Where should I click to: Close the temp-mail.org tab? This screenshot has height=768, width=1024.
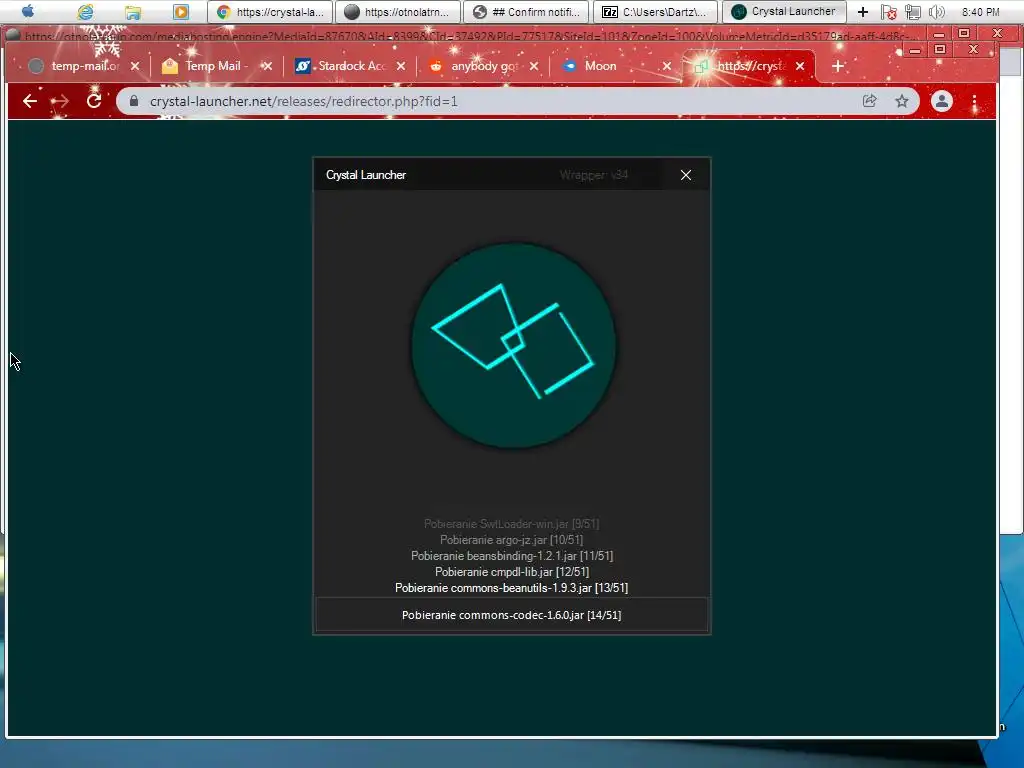click(x=135, y=66)
